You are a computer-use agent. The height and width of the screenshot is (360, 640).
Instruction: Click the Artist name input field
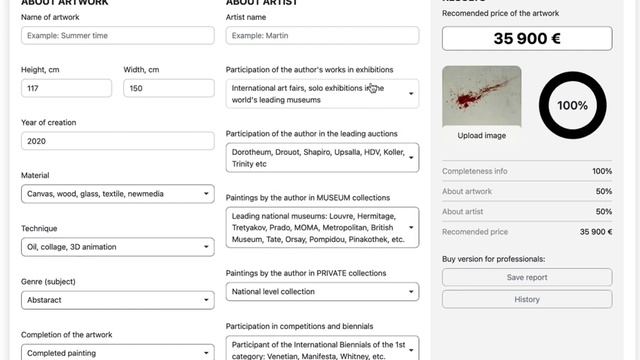322,36
